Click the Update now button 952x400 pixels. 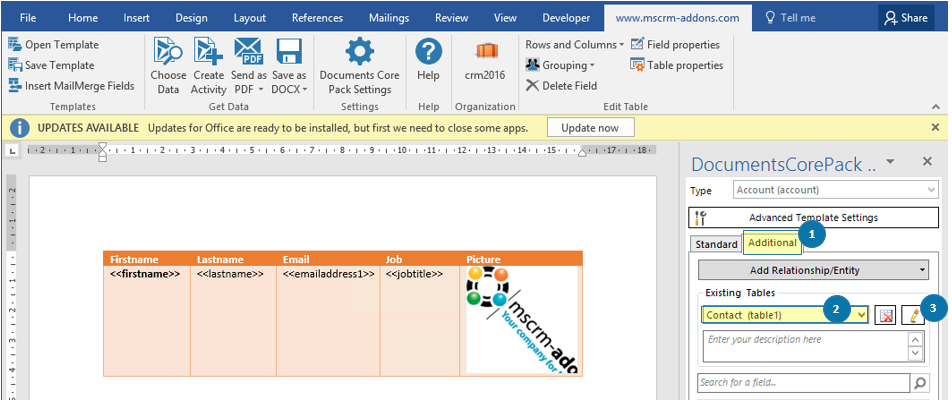pyautogui.click(x=590, y=128)
